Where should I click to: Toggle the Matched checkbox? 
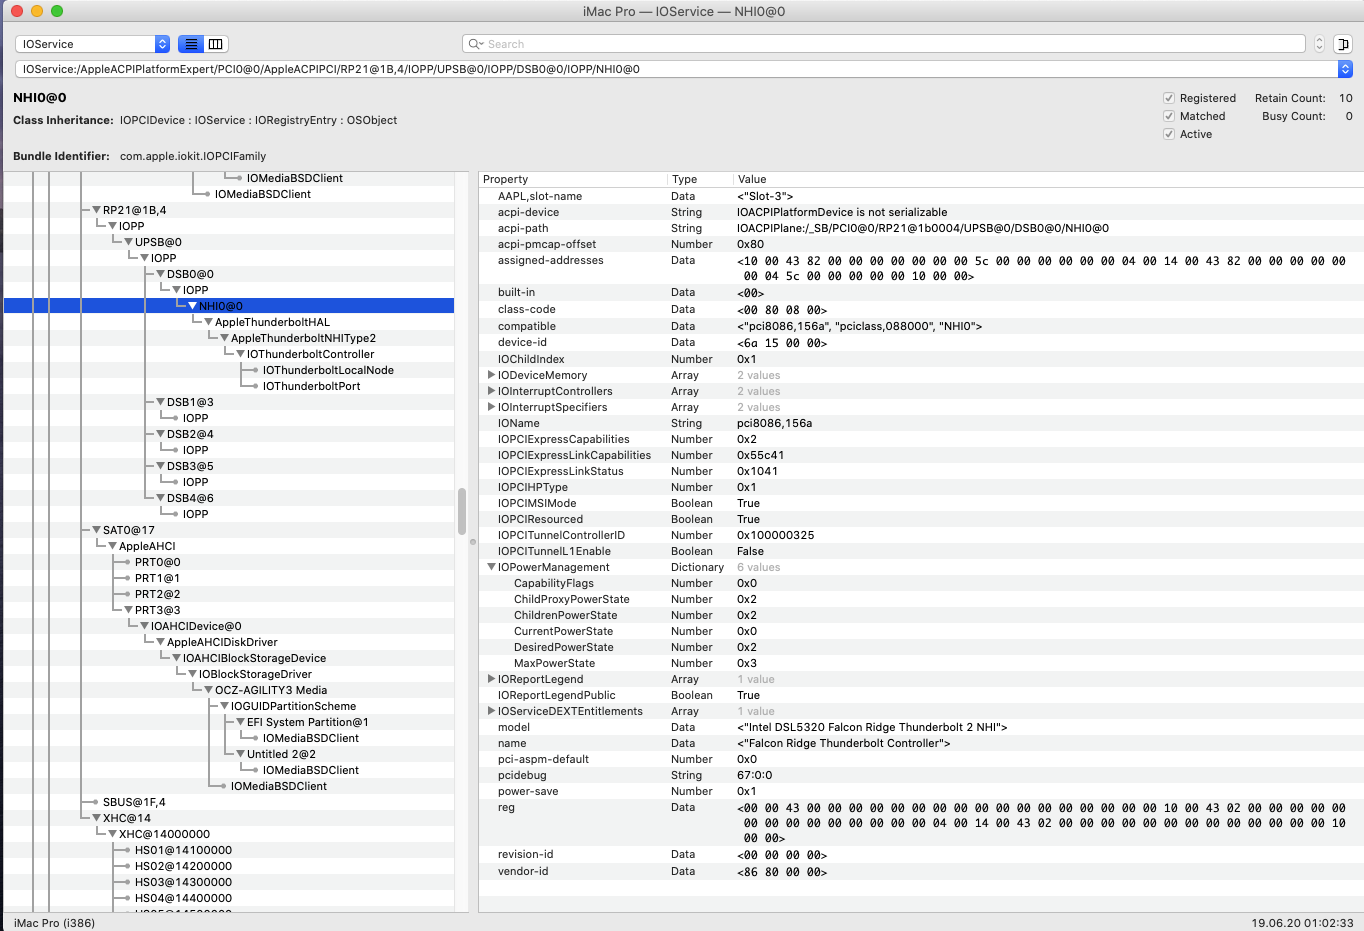pos(1169,116)
